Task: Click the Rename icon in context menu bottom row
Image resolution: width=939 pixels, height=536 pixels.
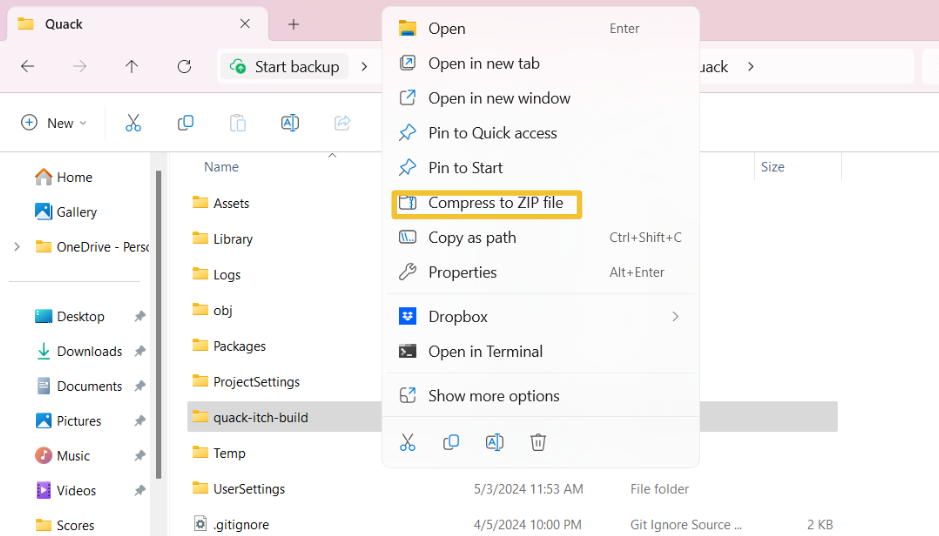Action: pyautogui.click(x=495, y=443)
